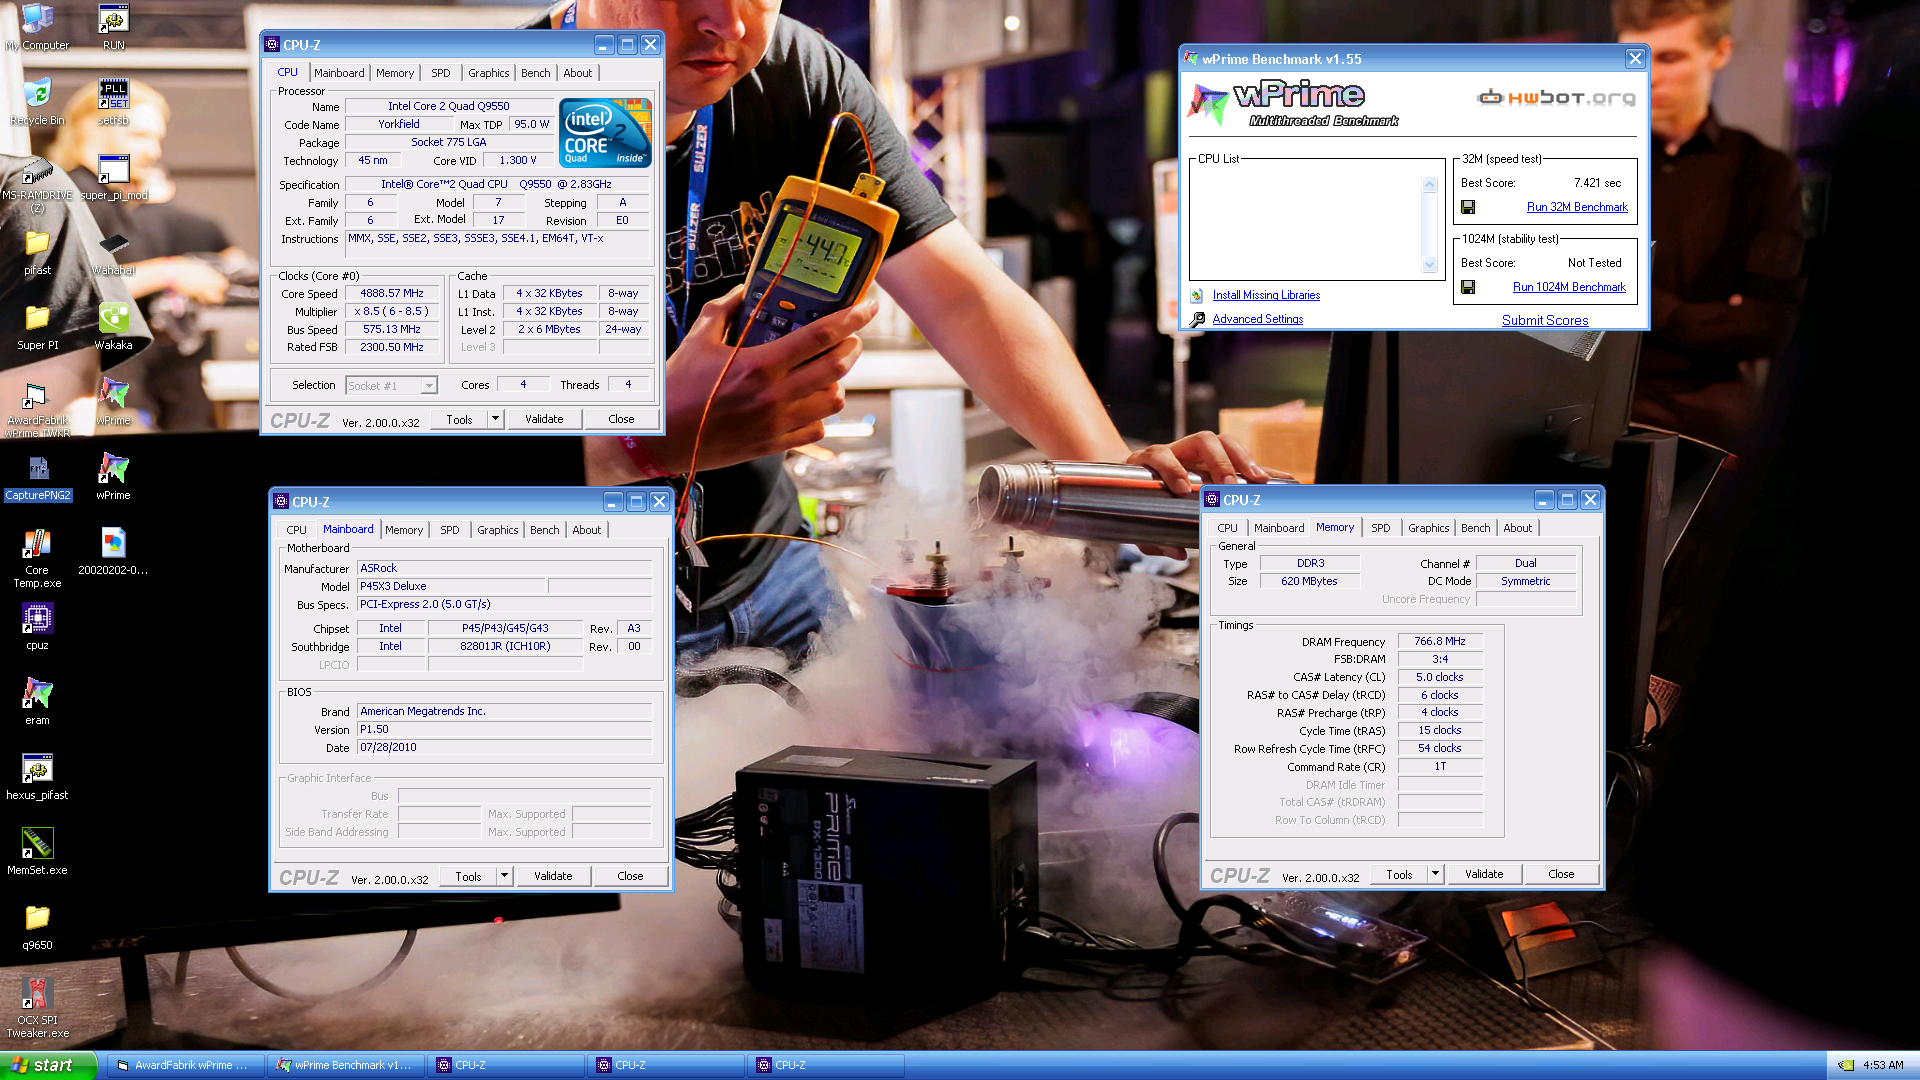Open the pifast folder icon
Viewport: 1920px width, 1080px height.
tap(37, 252)
